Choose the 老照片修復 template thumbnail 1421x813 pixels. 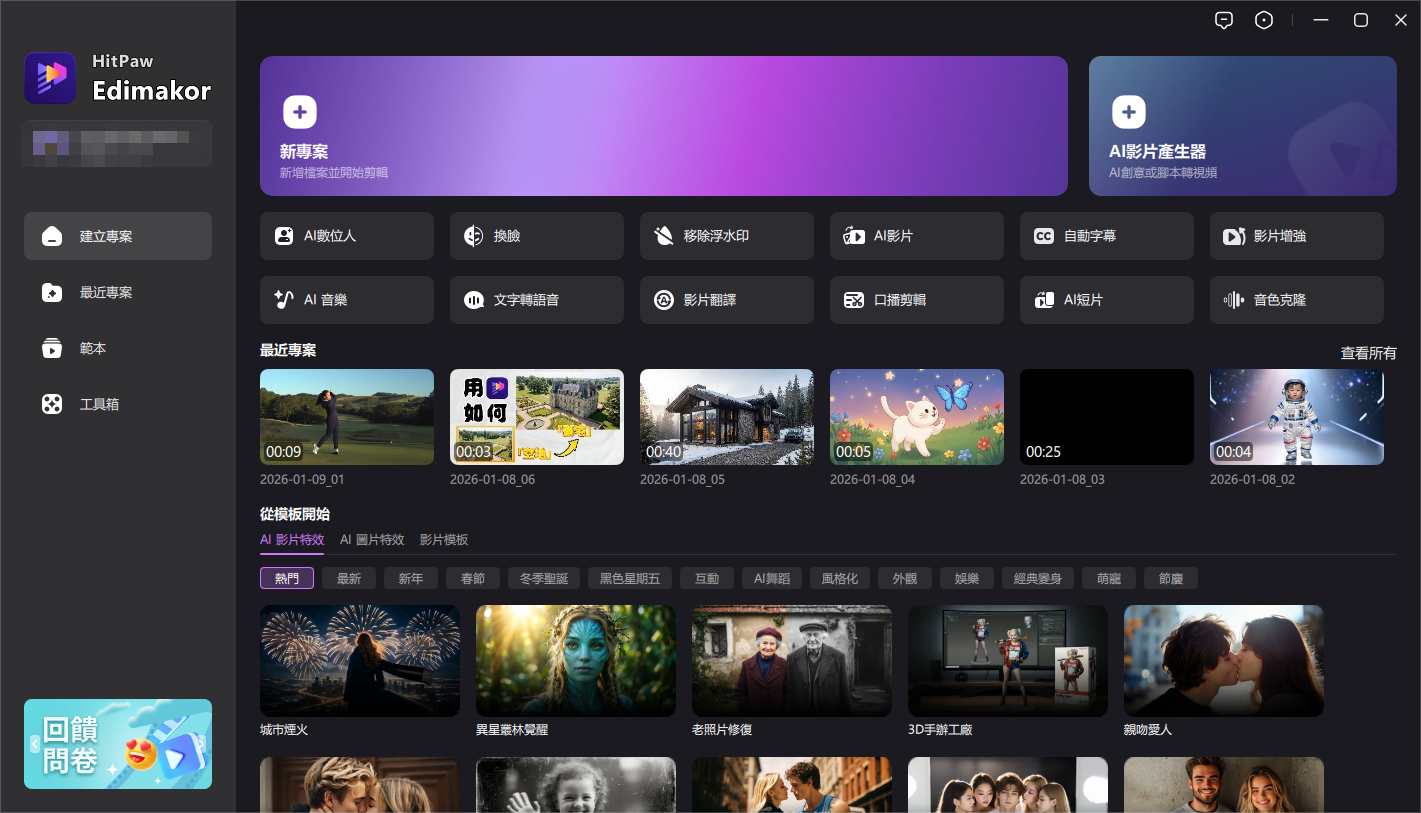pyautogui.click(x=791, y=660)
